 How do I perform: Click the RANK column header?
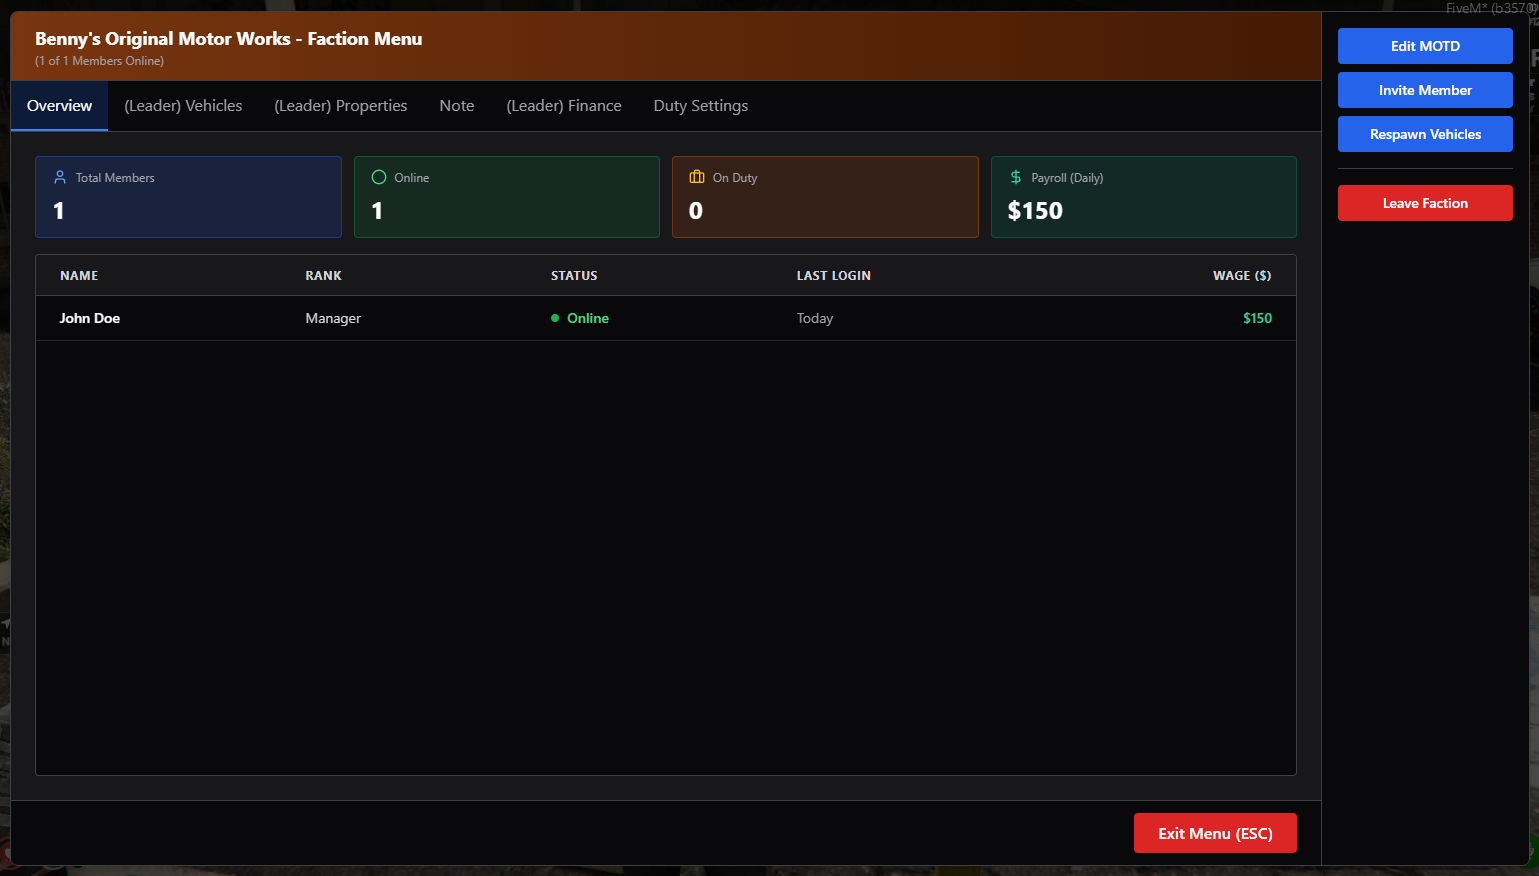click(x=324, y=276)
